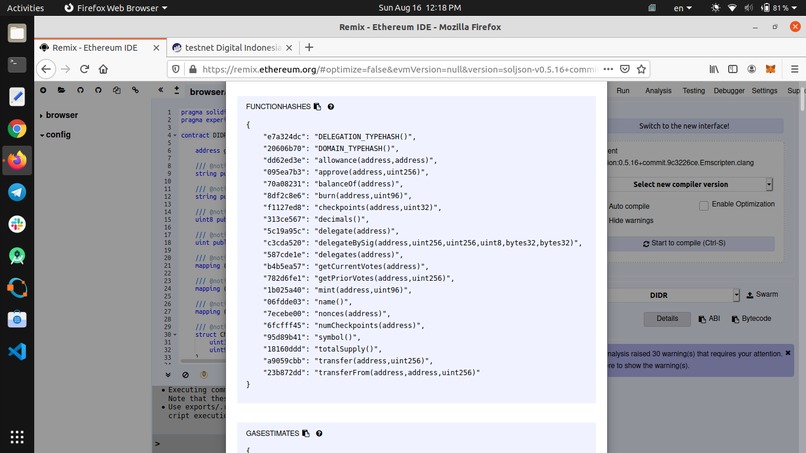Switch to the Testing tab
This screenshot has width=806, height=453.
click(x=693, y=90)
